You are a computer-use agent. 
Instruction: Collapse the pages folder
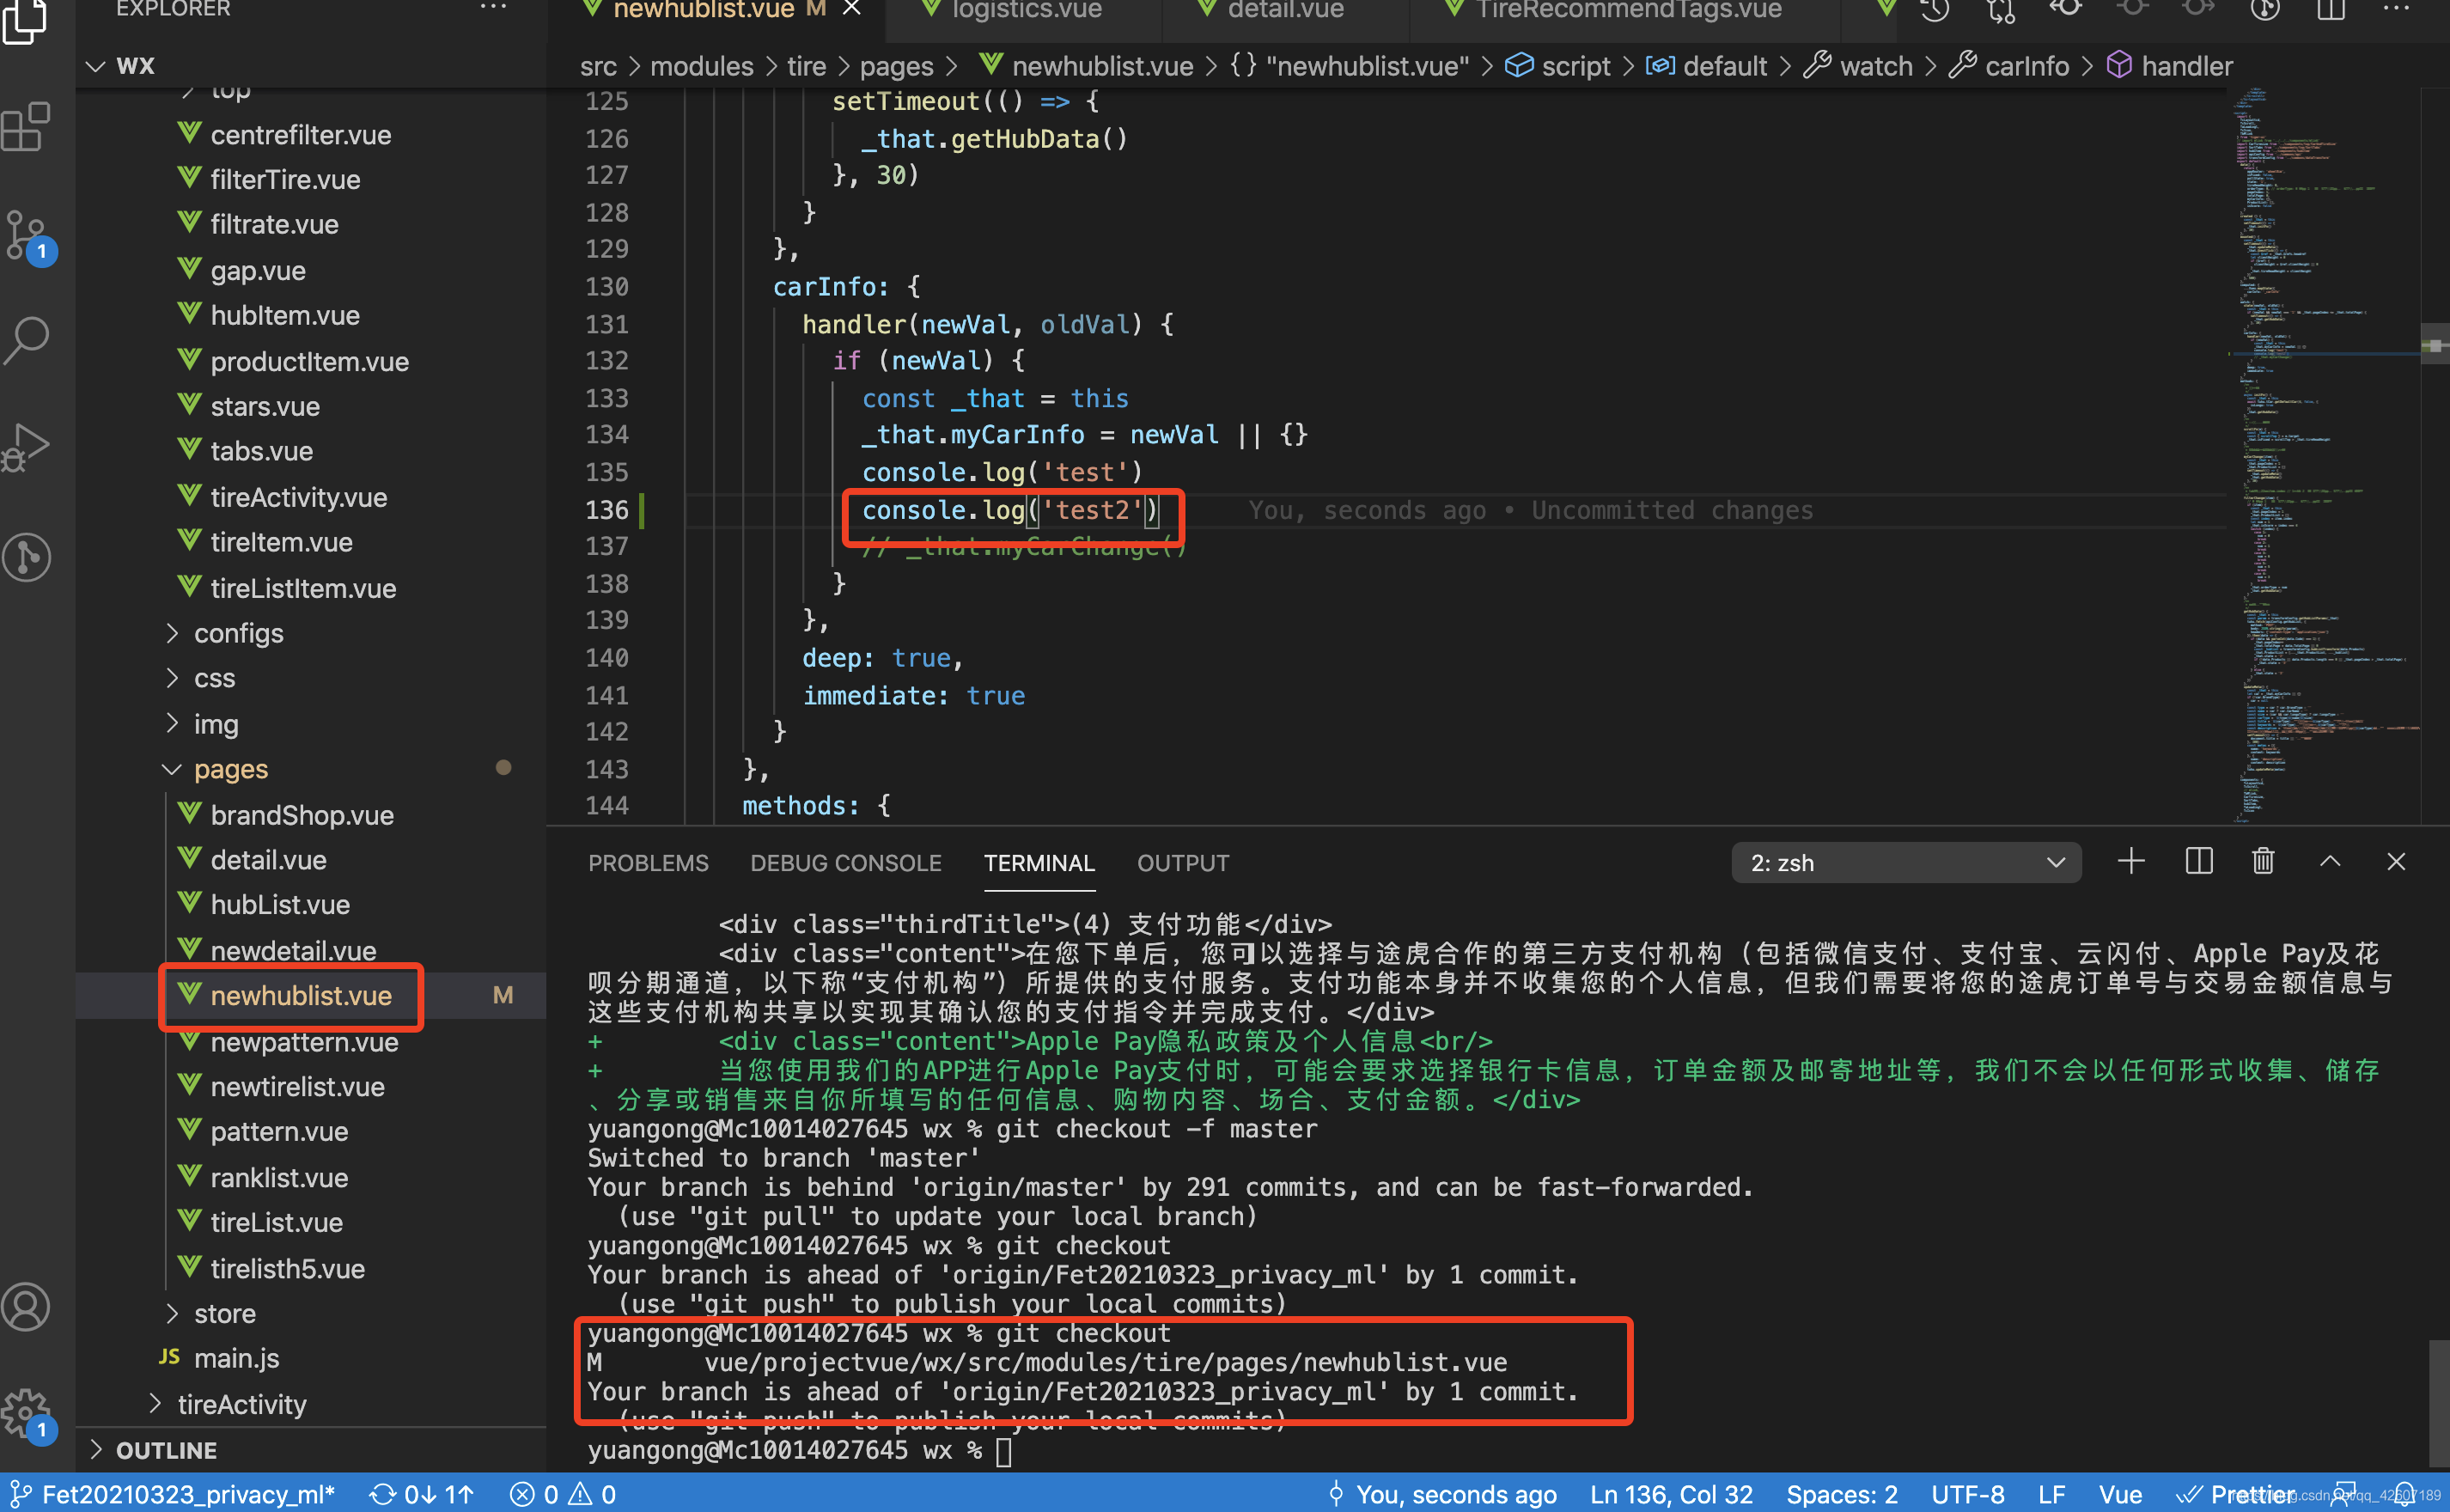(230, 769)
